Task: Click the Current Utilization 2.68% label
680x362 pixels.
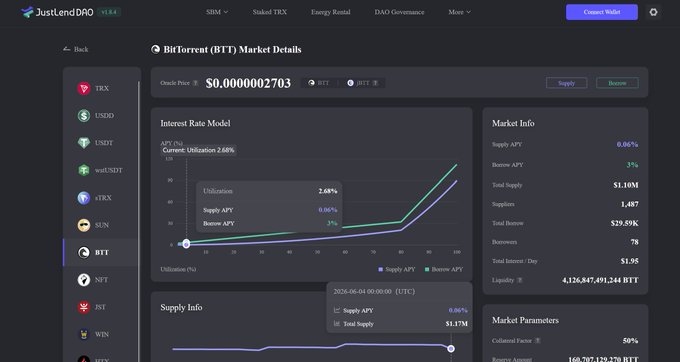Action: point(198,150)
